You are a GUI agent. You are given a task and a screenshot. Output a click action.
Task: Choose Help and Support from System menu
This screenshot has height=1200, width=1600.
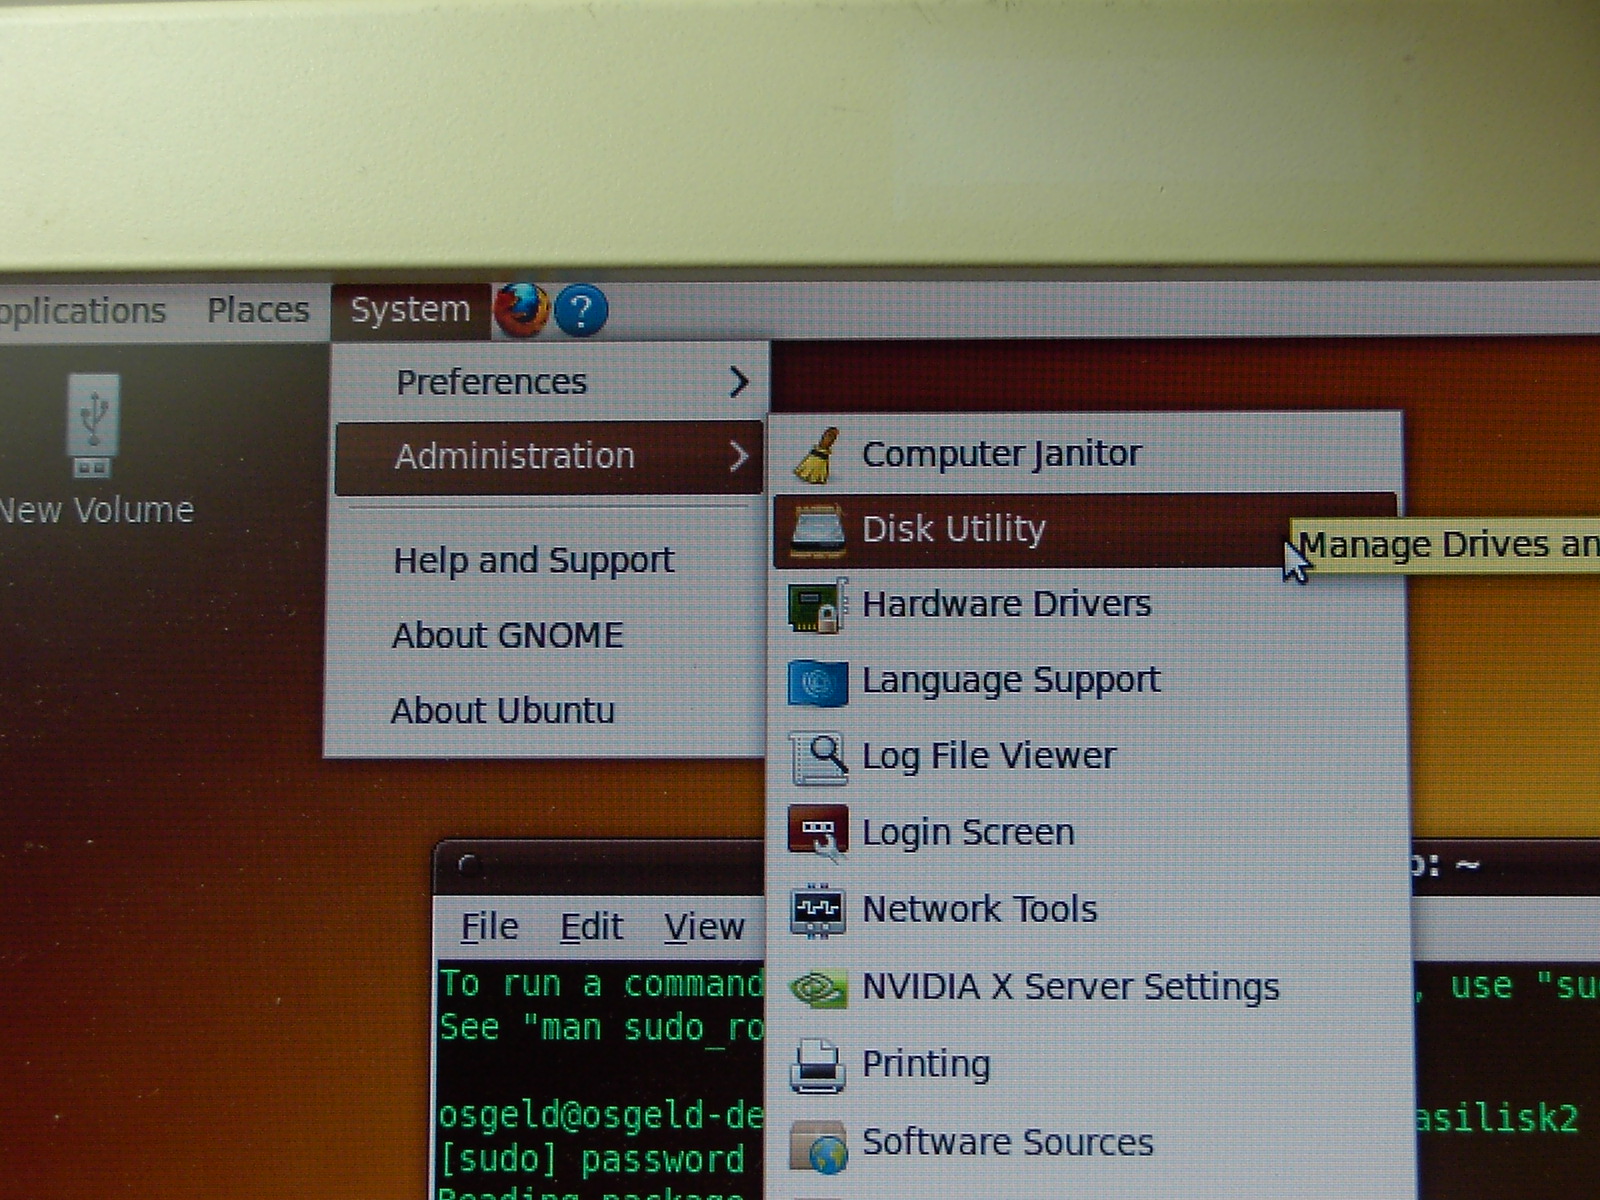(x=545, y=560)
